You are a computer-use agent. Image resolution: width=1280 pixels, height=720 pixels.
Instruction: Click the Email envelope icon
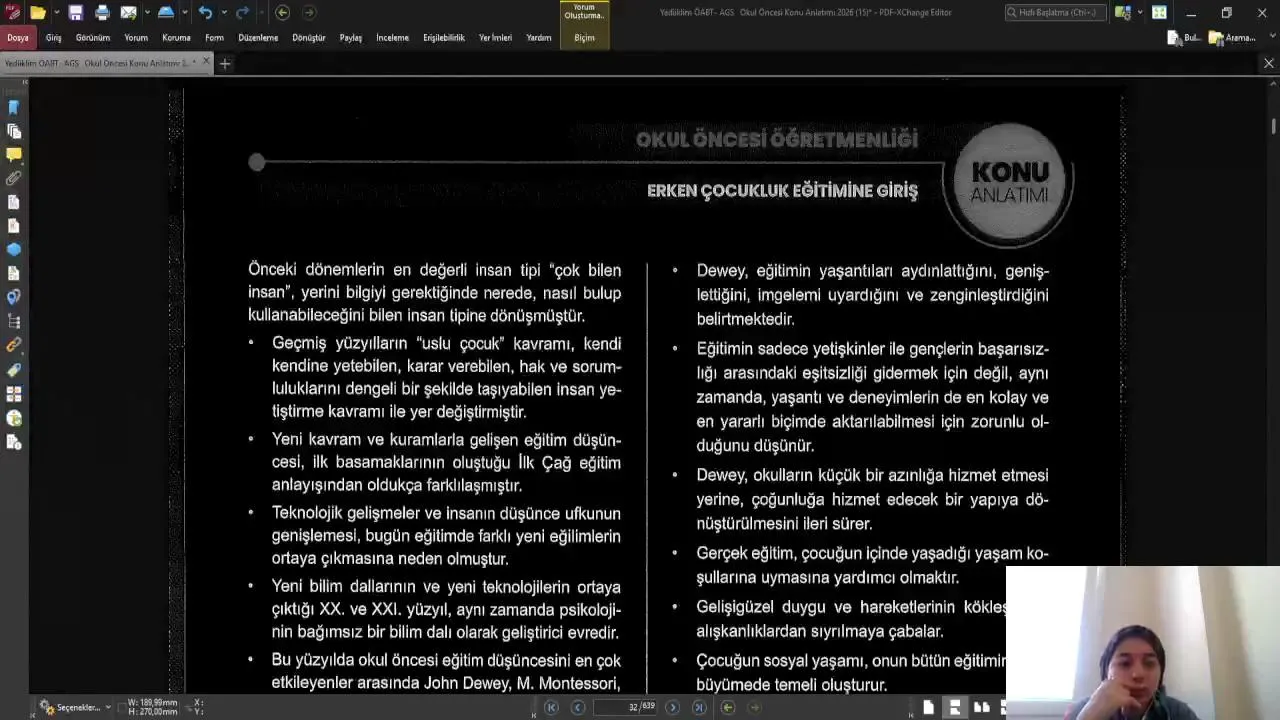[128, 12]
